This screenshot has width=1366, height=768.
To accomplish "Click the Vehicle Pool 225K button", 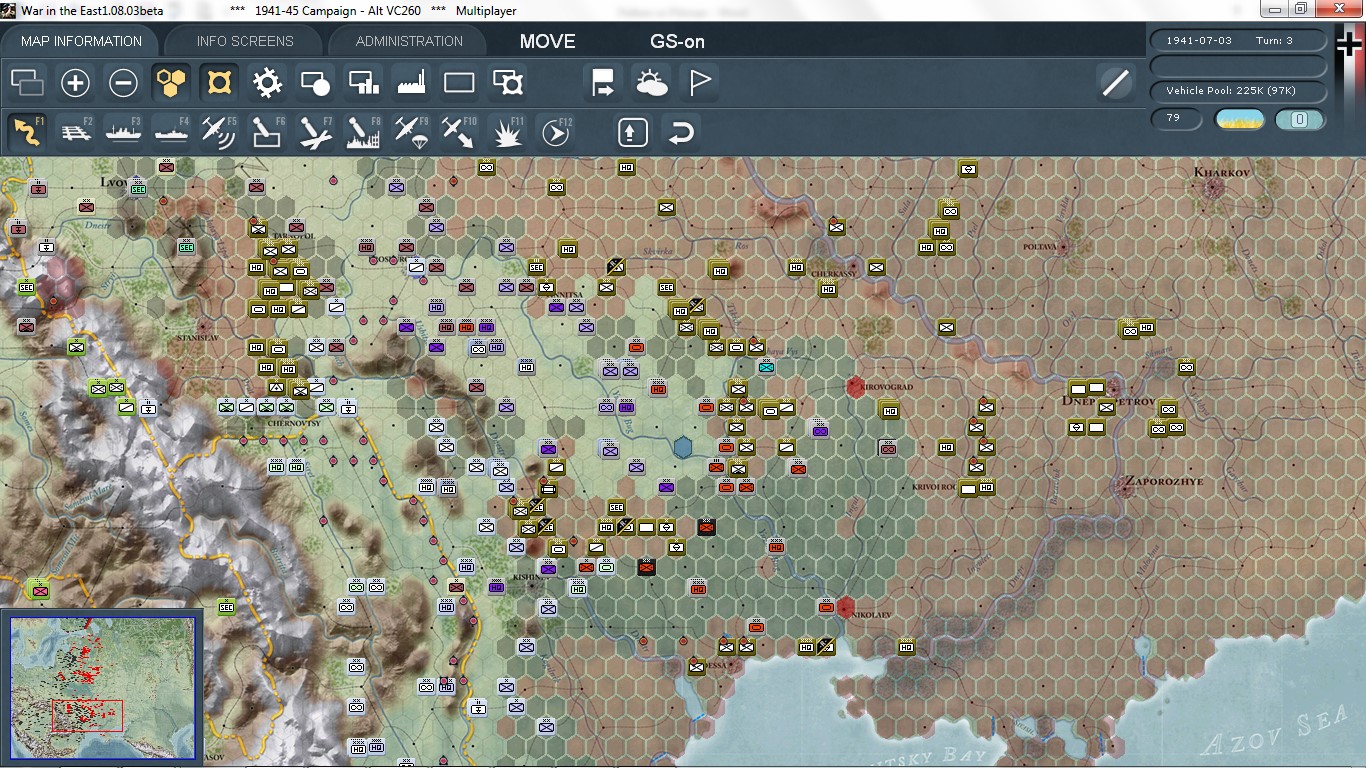I will [1238, 91].
